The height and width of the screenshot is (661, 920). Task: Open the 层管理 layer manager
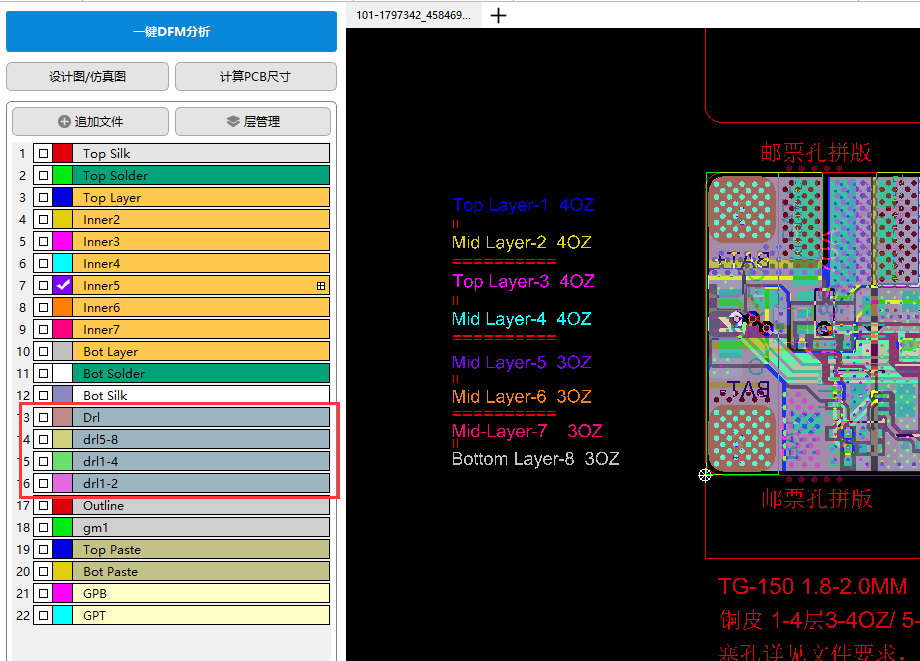click(252, 122)
